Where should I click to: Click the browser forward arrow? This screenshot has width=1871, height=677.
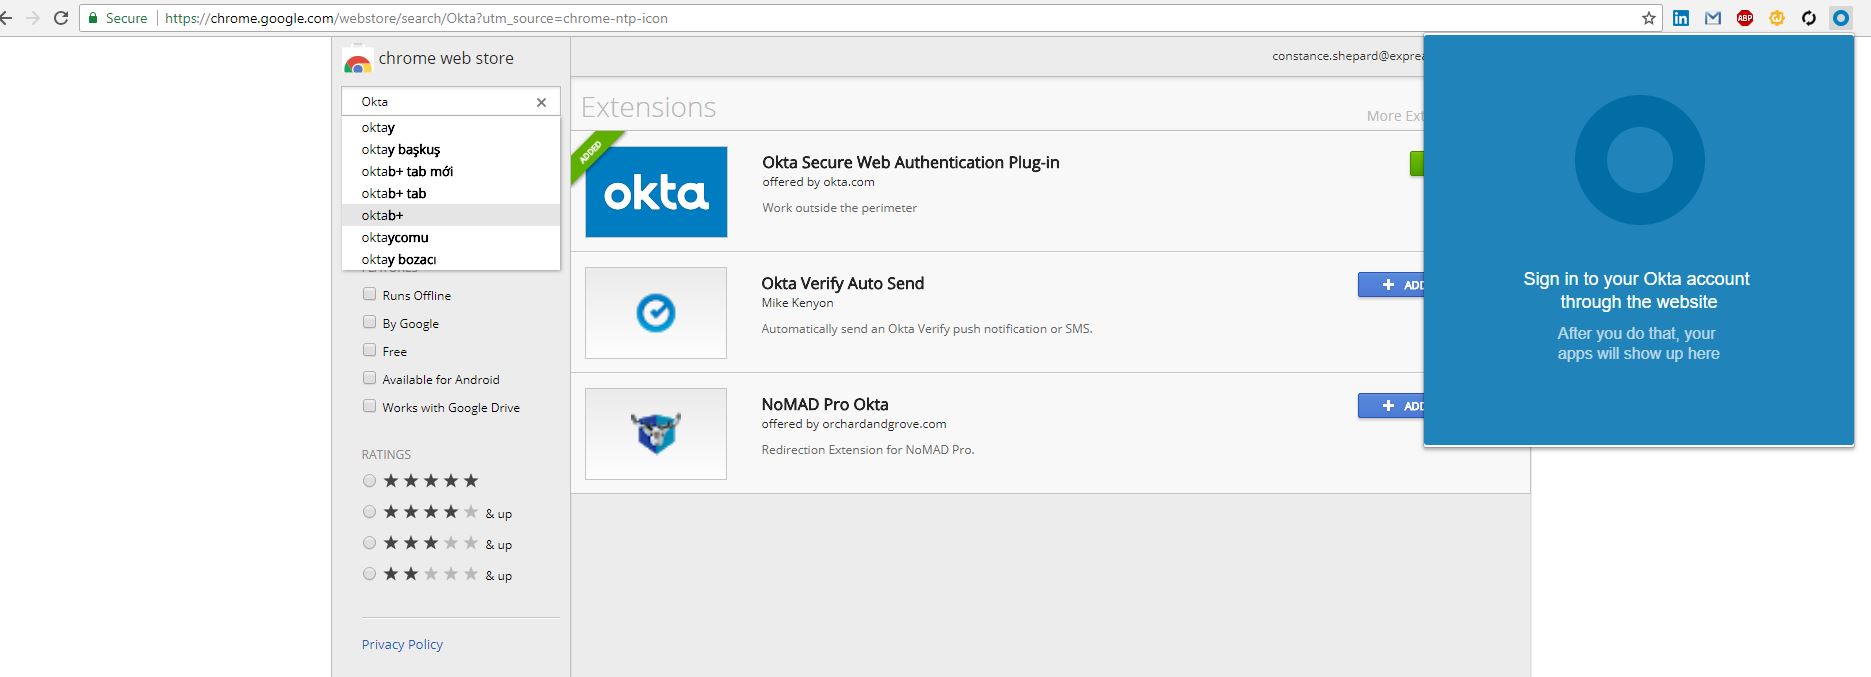tap(32, 18)
